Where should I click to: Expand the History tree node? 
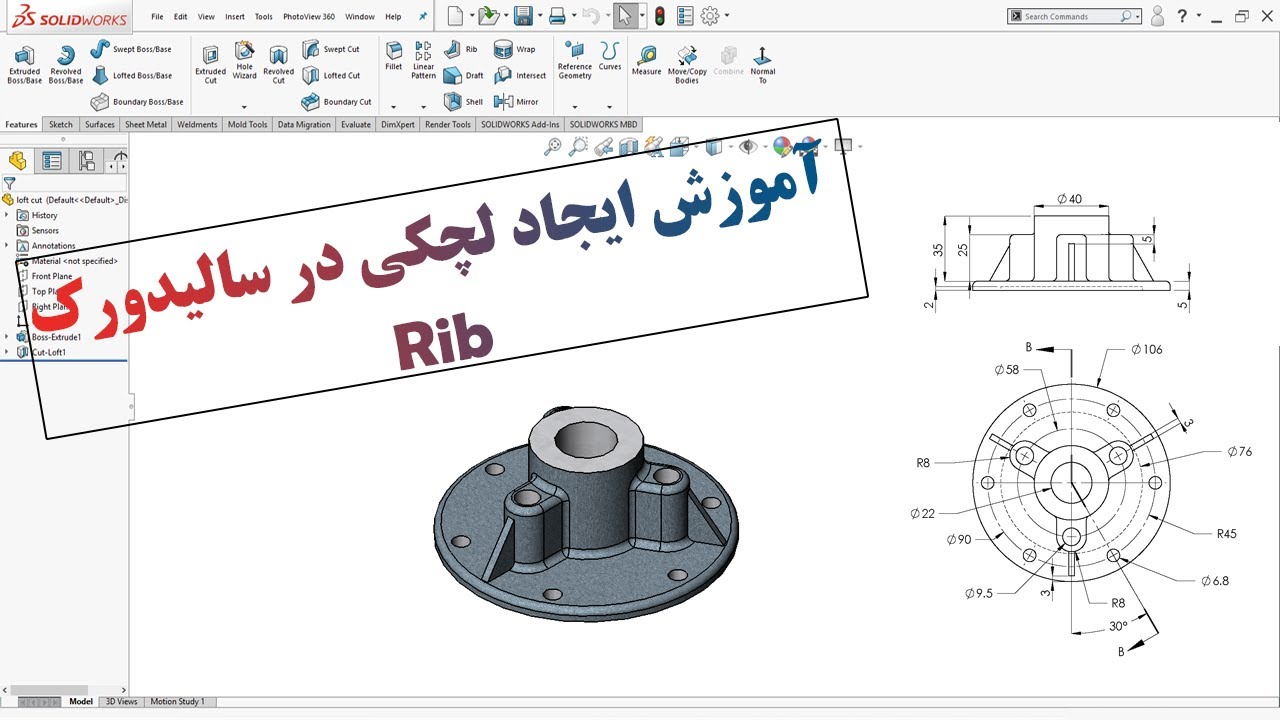[7, 215]
